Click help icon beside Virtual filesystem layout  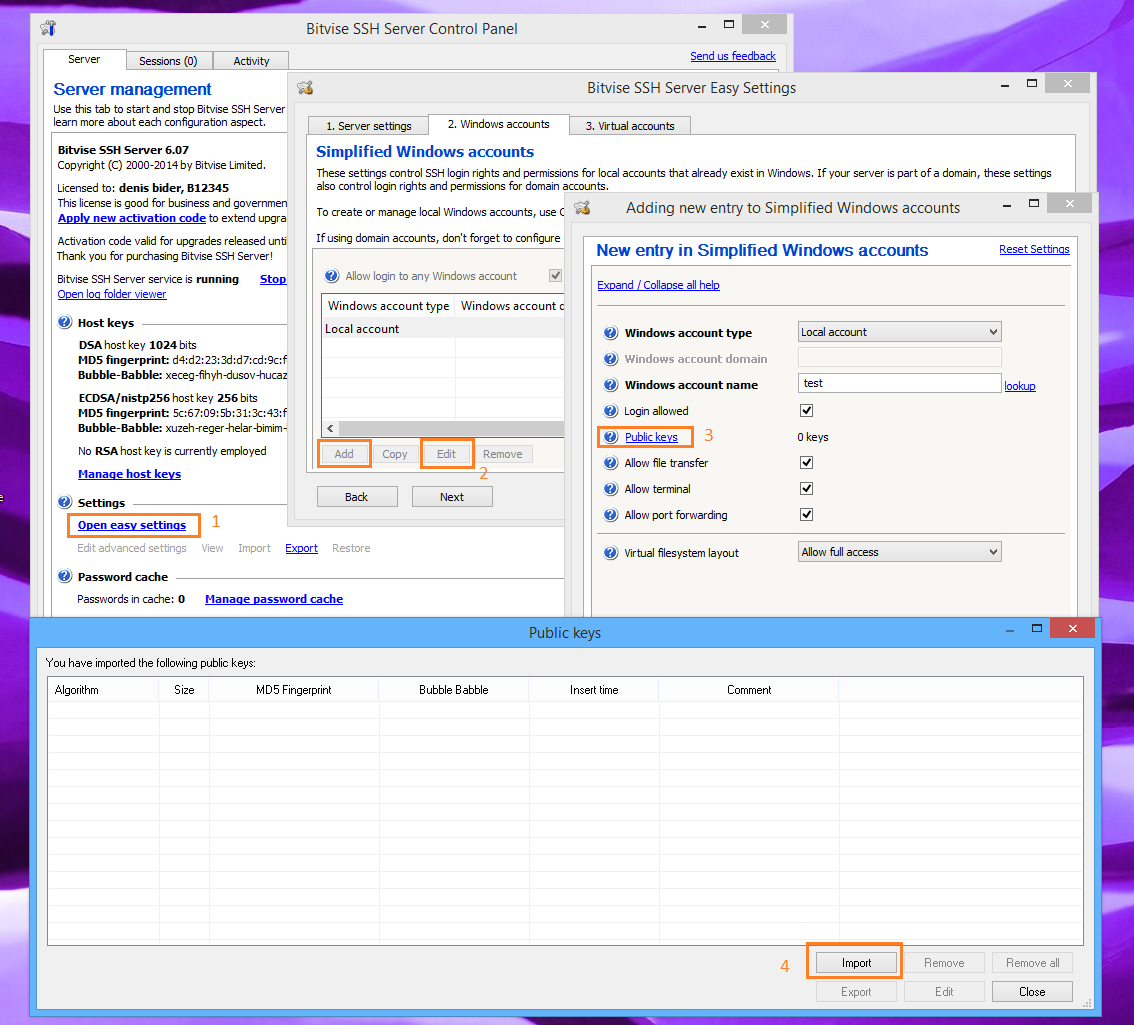610,553
